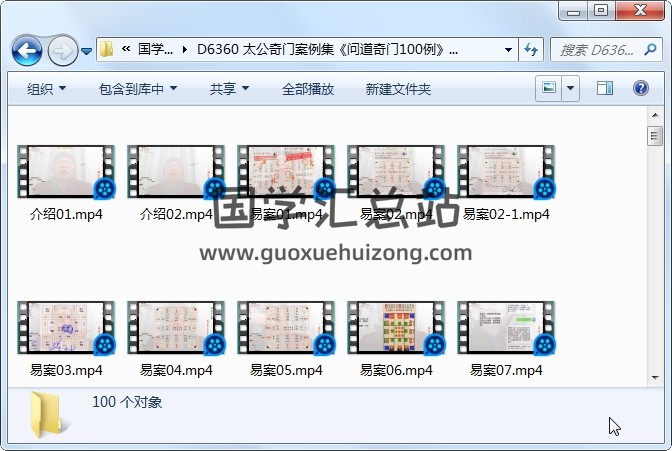Toggle the preview pane button

[605, 88]
